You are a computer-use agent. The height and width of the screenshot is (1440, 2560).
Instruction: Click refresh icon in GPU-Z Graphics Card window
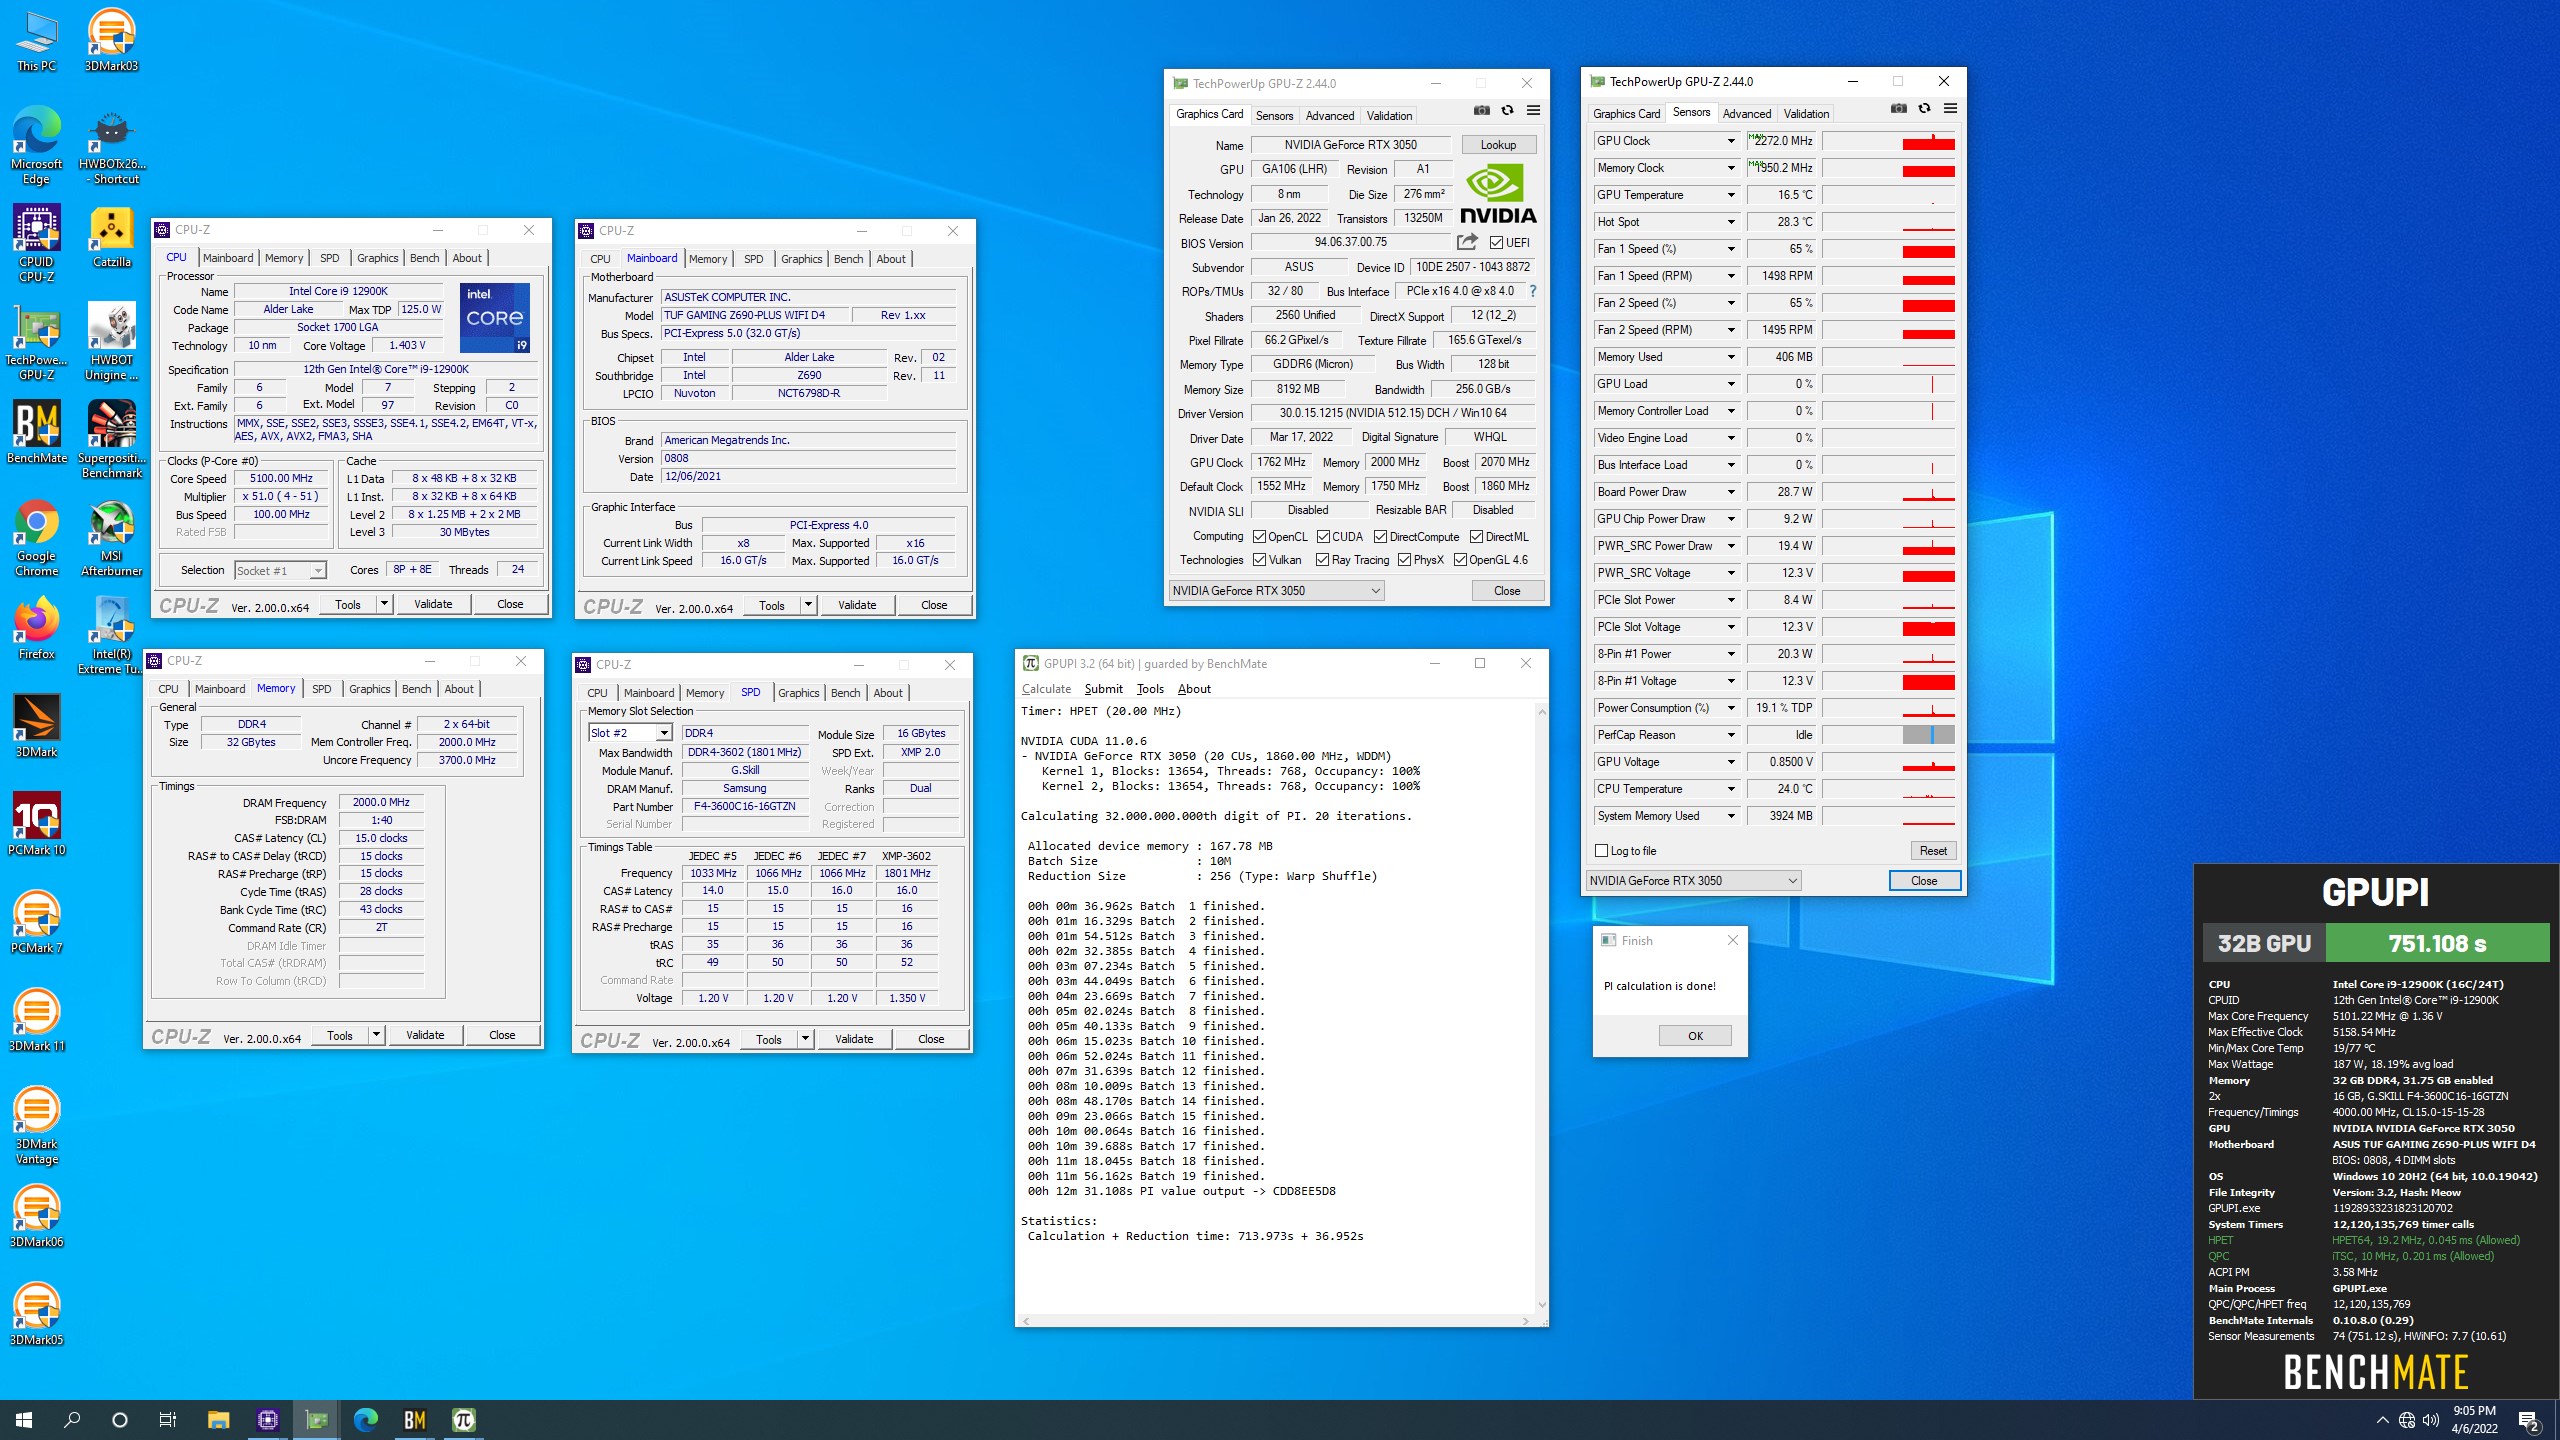1507,111
